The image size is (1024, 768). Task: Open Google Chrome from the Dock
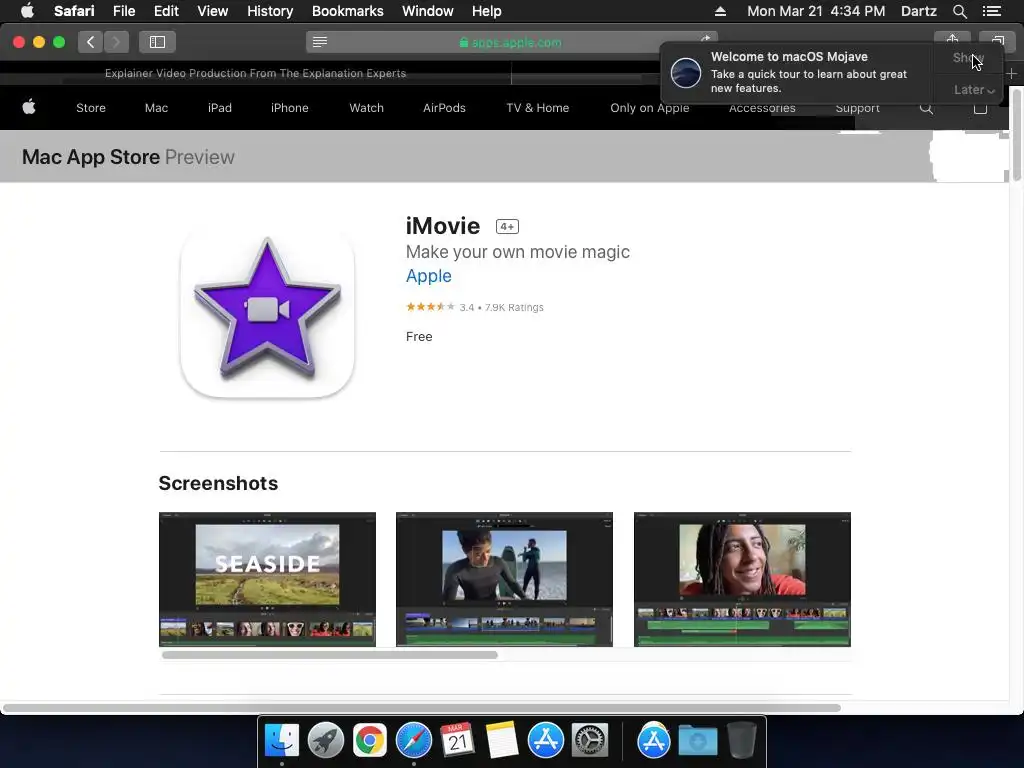(x=370, y=741)
